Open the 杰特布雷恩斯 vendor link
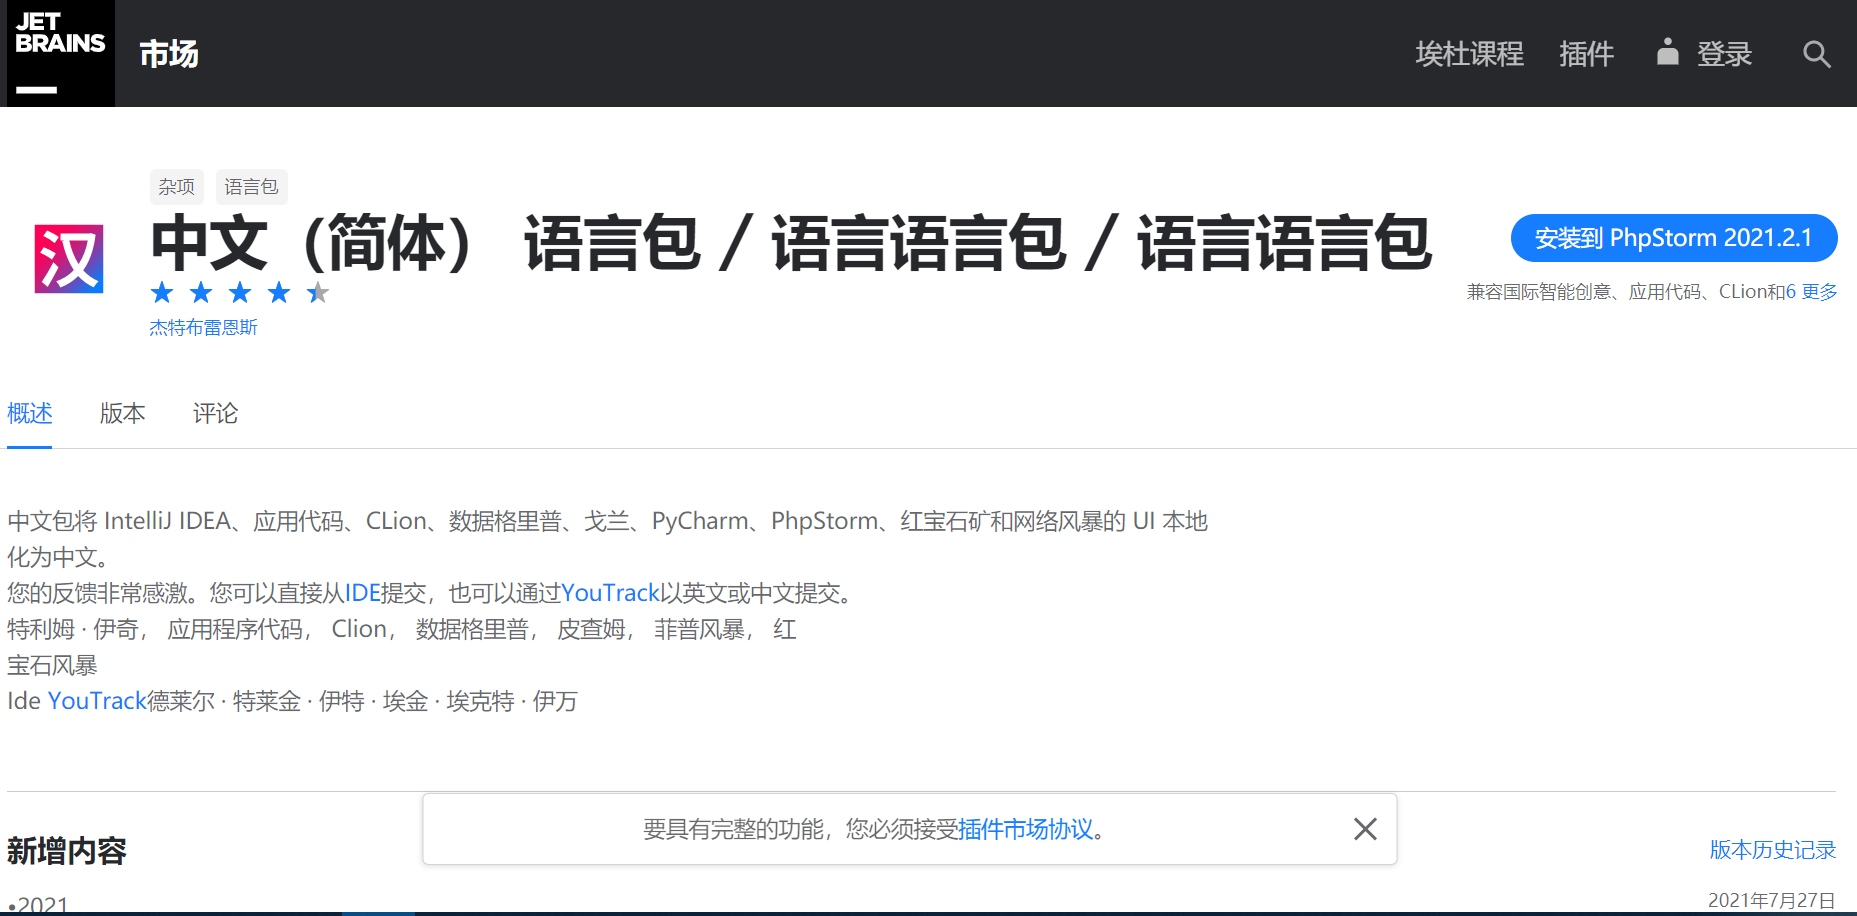Viewport: 1857px width, 916px height. [204, 328]
